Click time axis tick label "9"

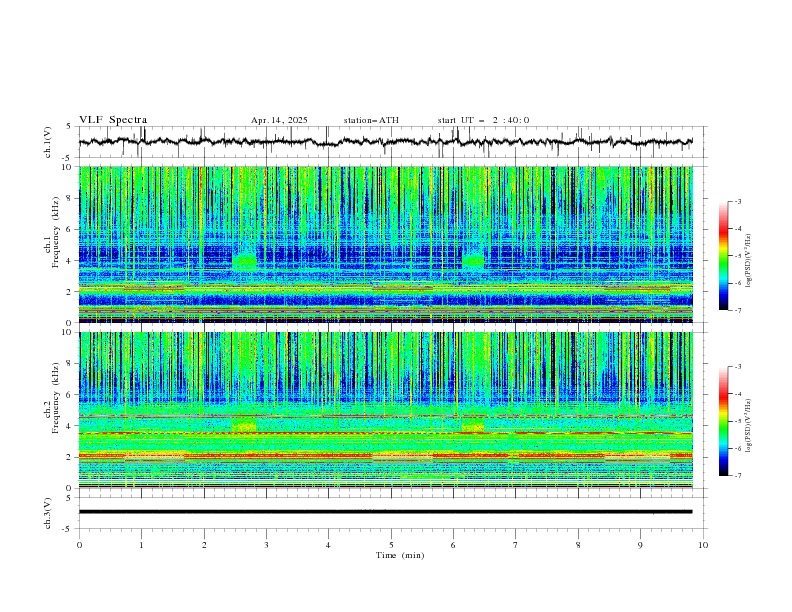pyautogui.click(x=640, y=545)
